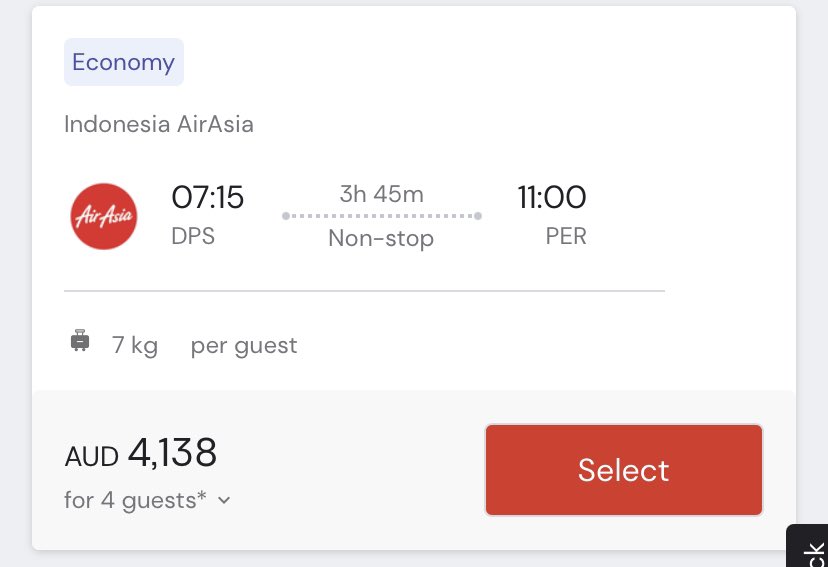Open the 'for 4 guests*' fare details

135,500
